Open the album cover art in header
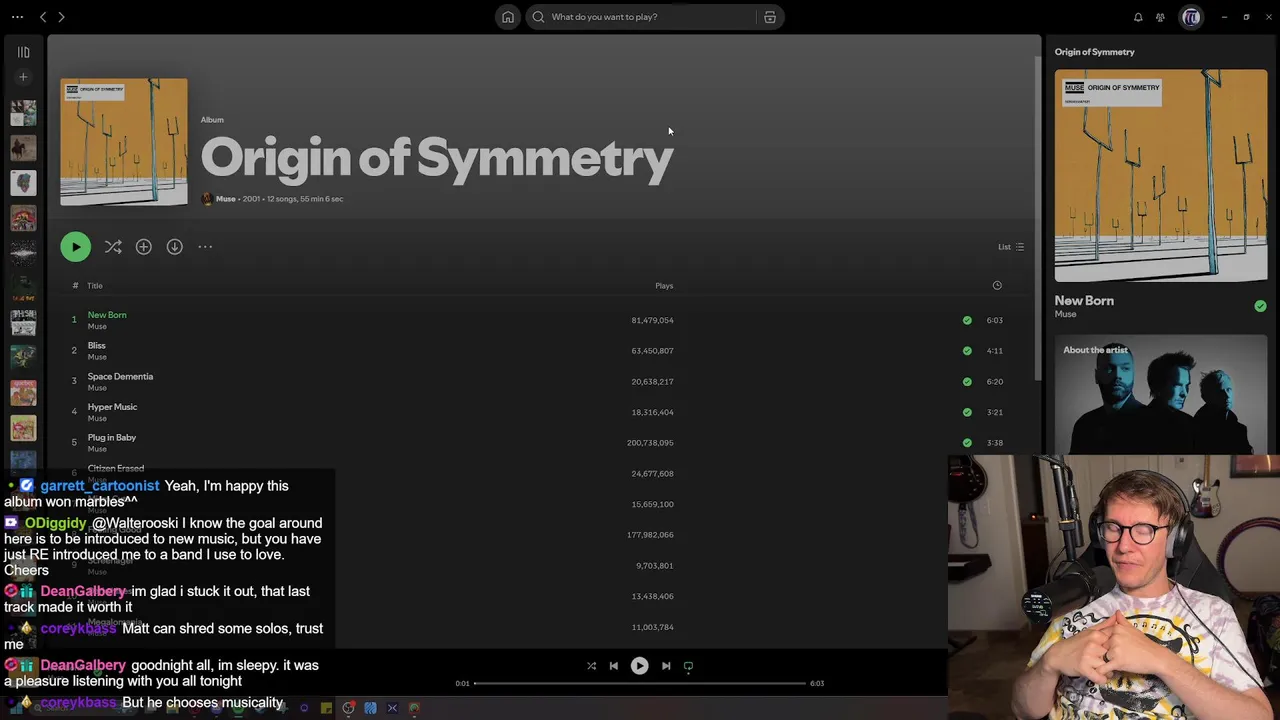 124,142
